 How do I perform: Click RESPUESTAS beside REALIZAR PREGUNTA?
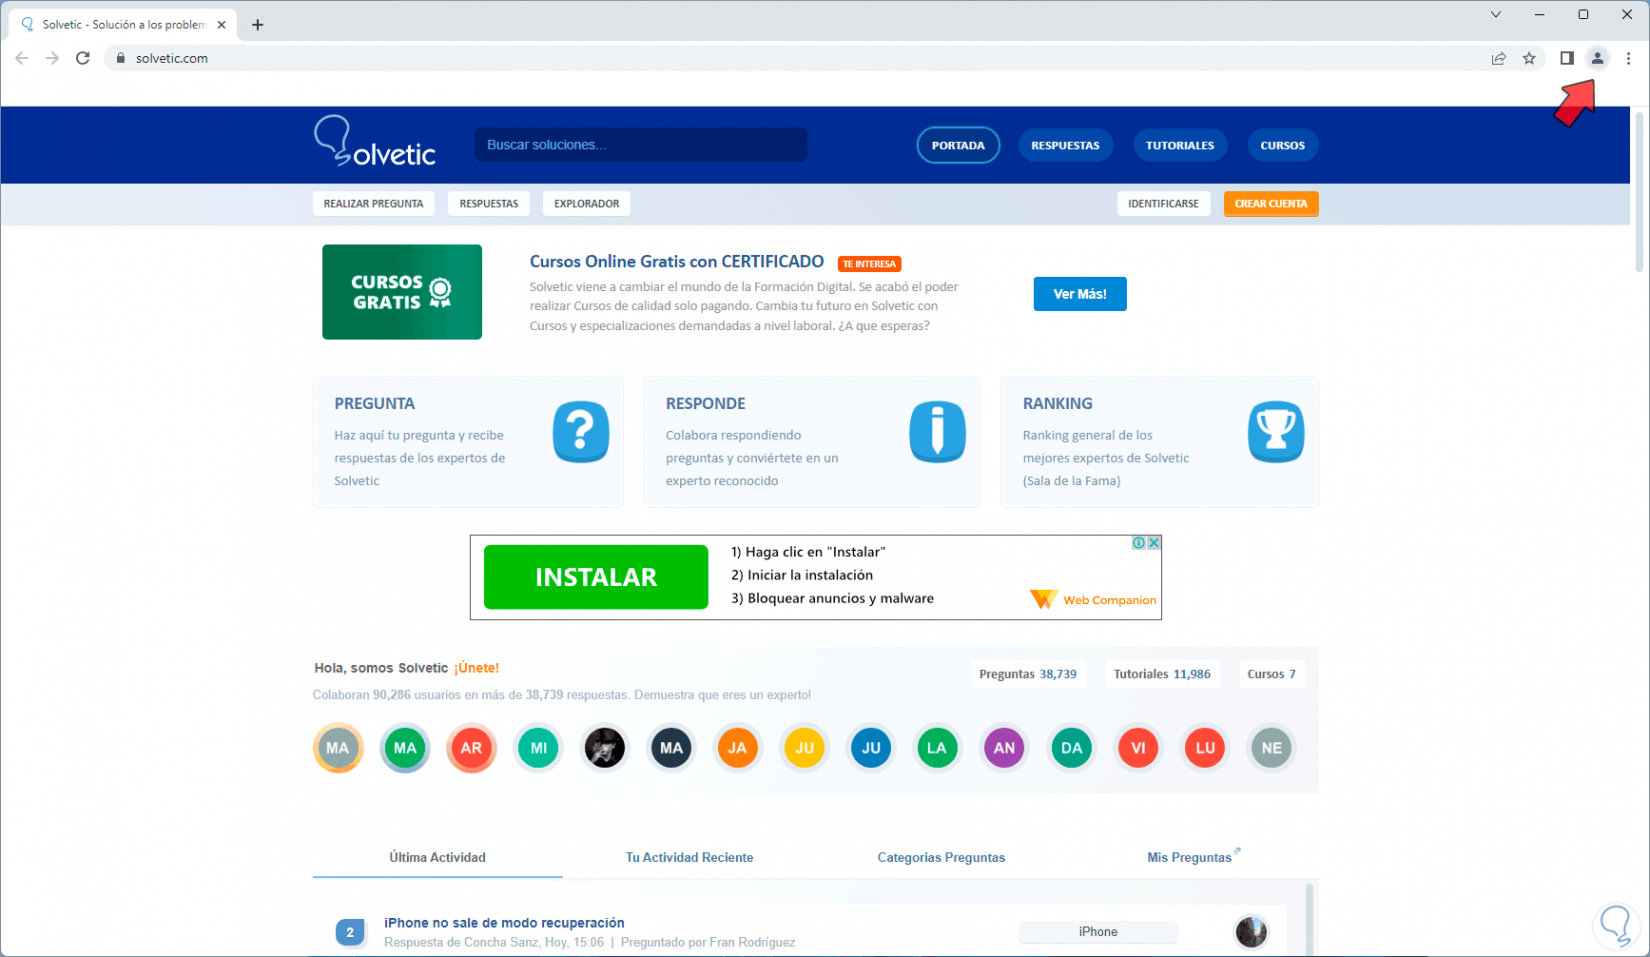point(489,204)
